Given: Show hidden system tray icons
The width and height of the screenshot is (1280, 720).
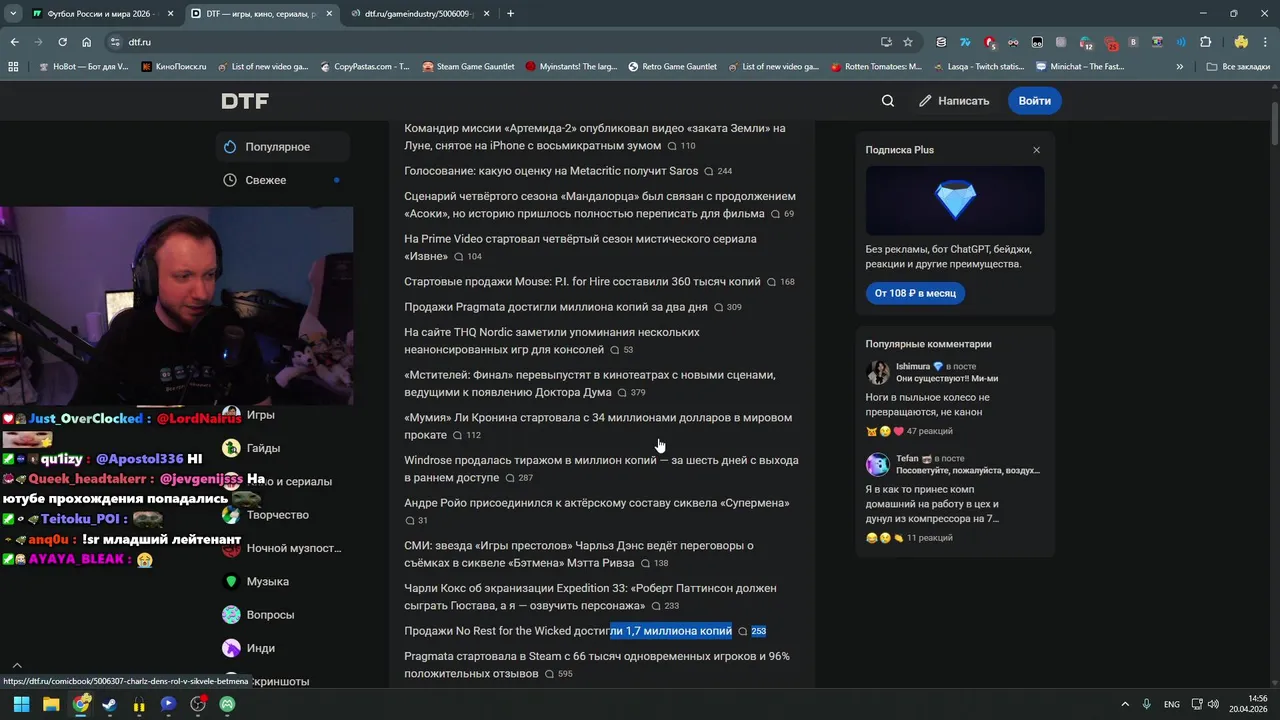Looking at the screenshot, I should click(x=1125, y=704).
